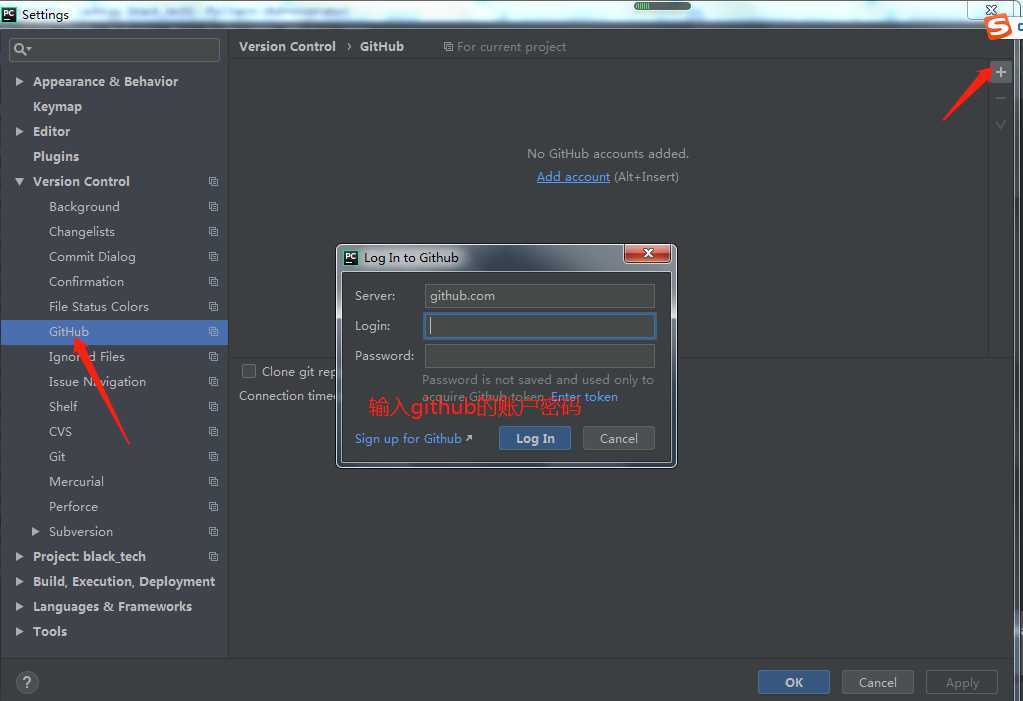This screenshot has width=1023, height=701.
Task: Click the PyCharm icon in Log In dialog title
Action: tap(351, 257)
